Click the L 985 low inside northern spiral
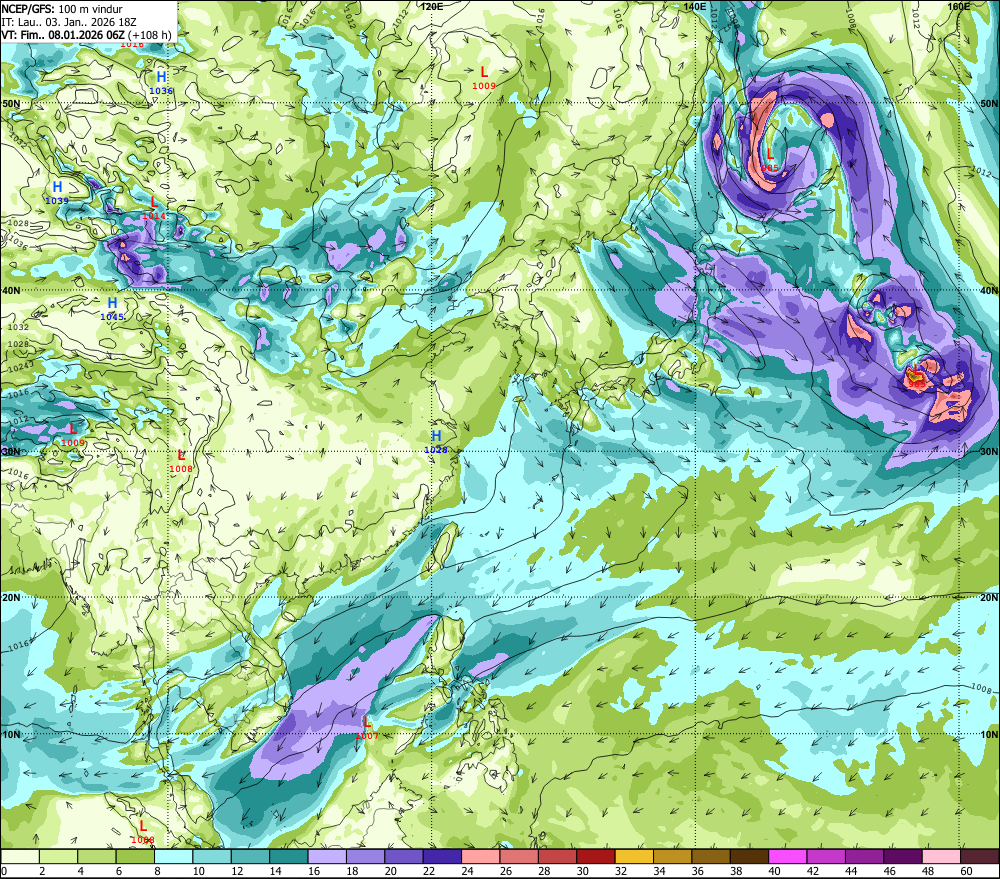The image size is (1000, 879). point(770,159)
